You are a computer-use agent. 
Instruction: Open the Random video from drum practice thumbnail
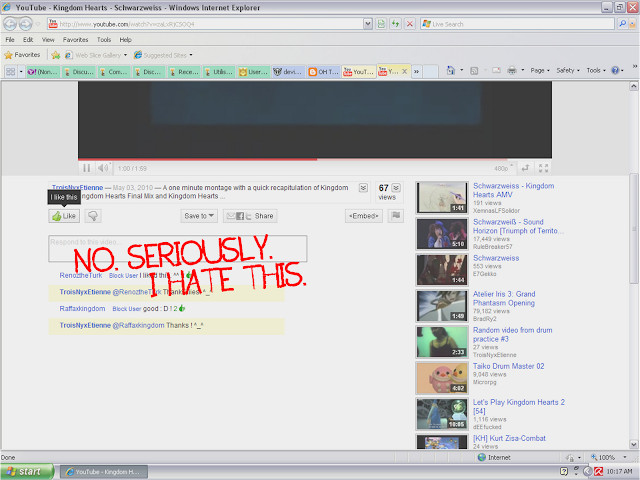(442, 342)
